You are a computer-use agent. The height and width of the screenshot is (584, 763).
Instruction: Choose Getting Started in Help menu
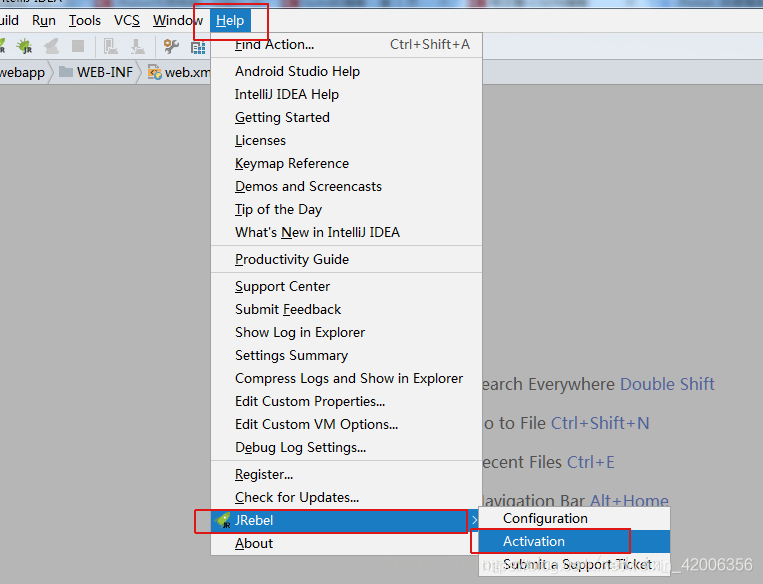346,117
